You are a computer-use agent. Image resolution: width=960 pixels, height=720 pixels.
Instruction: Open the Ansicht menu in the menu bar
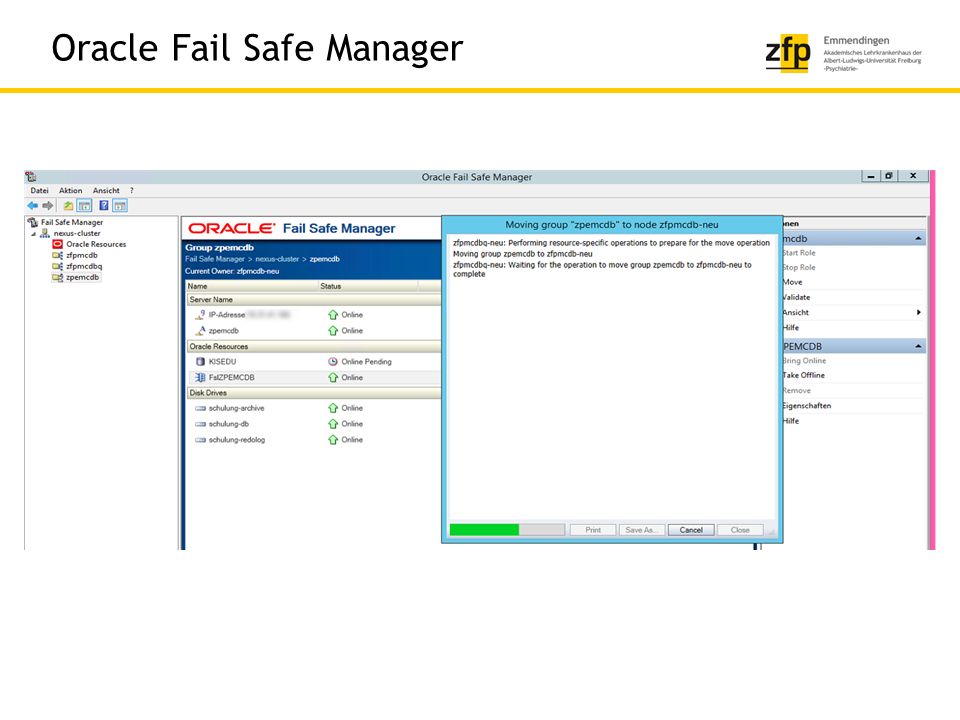pyautogui.click(x=107, y=190)
